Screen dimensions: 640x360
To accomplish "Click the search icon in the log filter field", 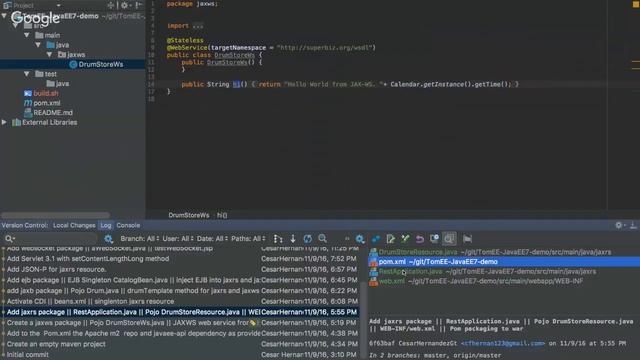I will [x=9, y=239].
